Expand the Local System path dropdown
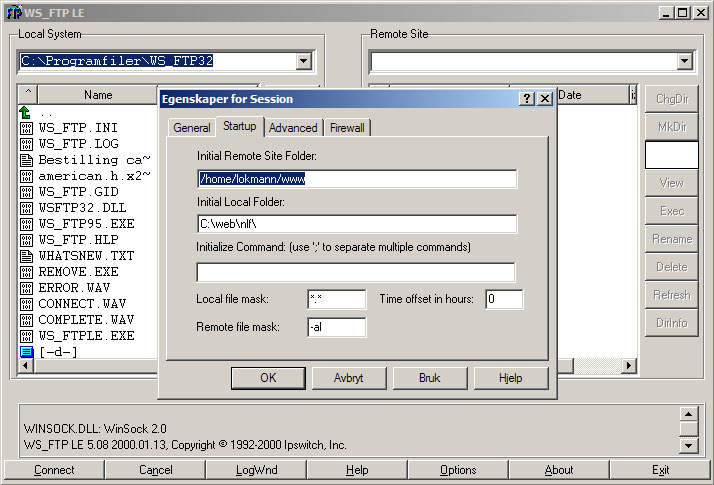The height and width of the screenshot is (485, 714). (x=304, y=62)
